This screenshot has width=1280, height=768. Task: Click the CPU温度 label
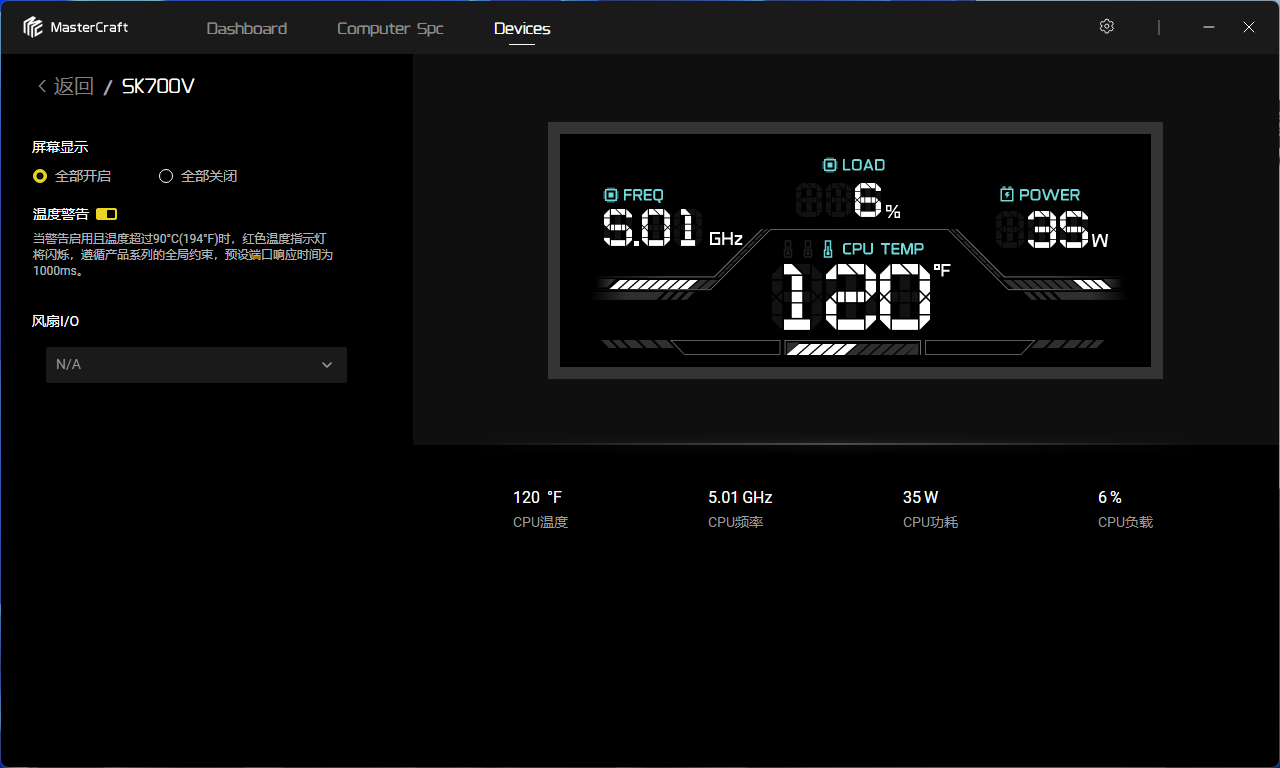[541, 522]
